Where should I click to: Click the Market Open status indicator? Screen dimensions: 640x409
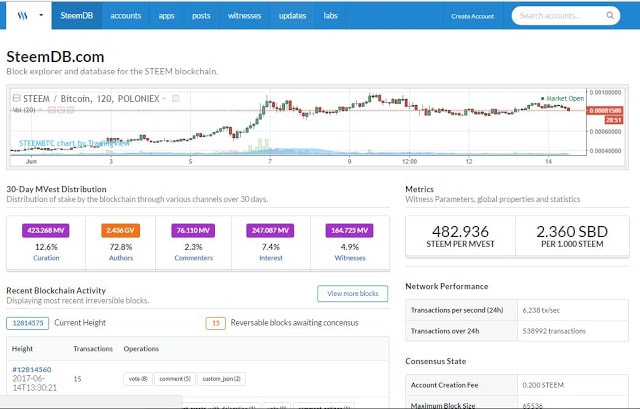(x=562, y=98)
